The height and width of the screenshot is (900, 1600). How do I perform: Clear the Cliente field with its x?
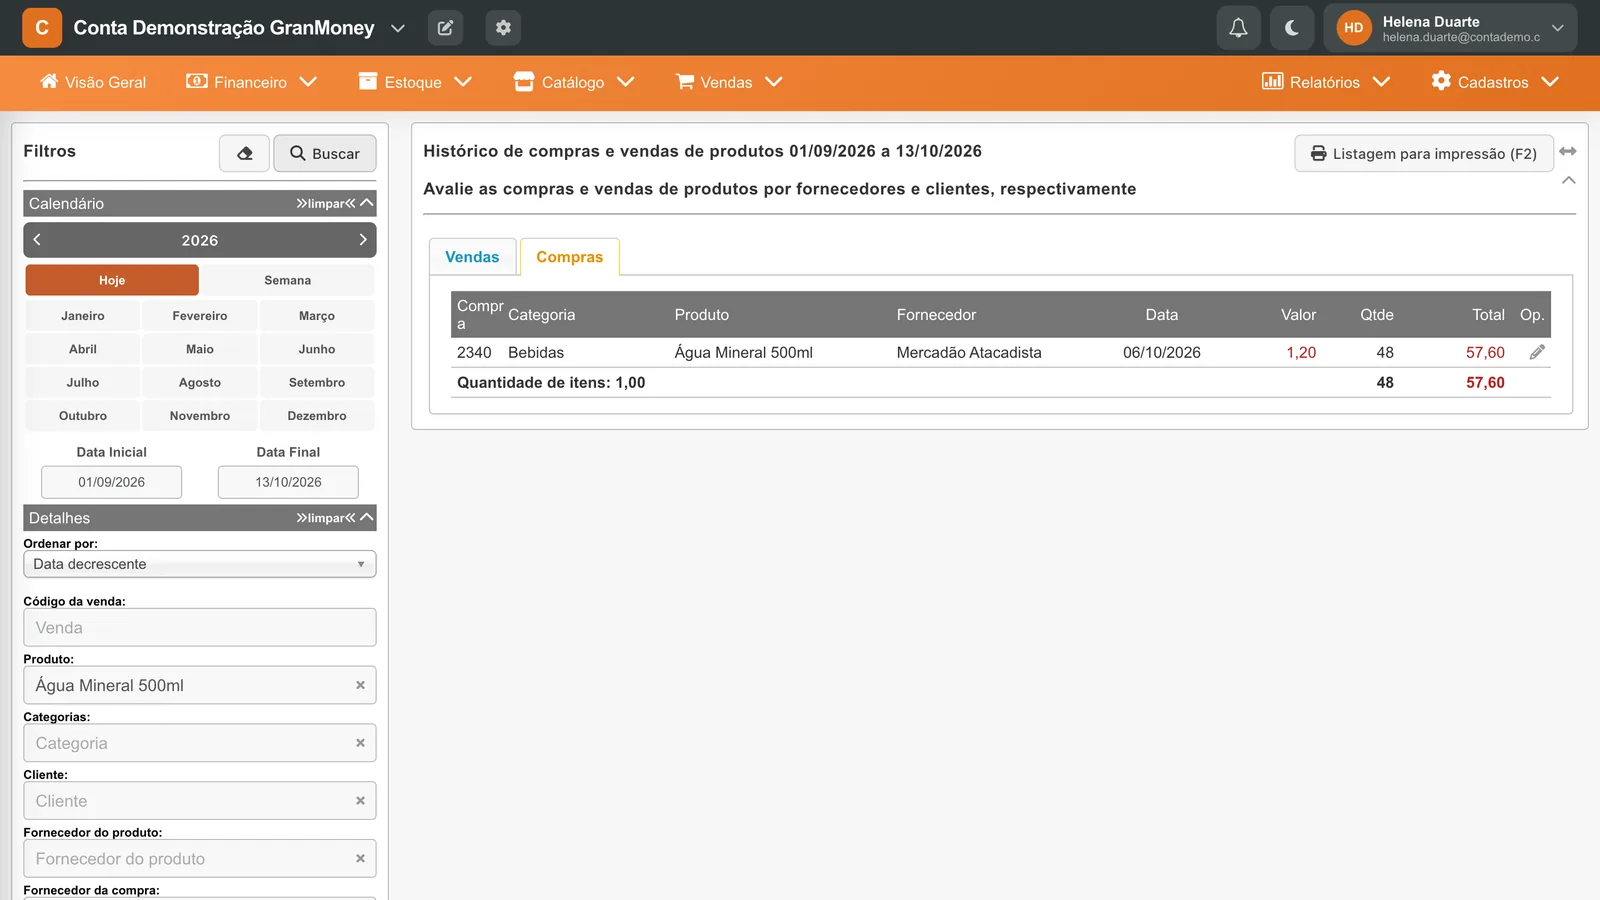tap(360, 801)
